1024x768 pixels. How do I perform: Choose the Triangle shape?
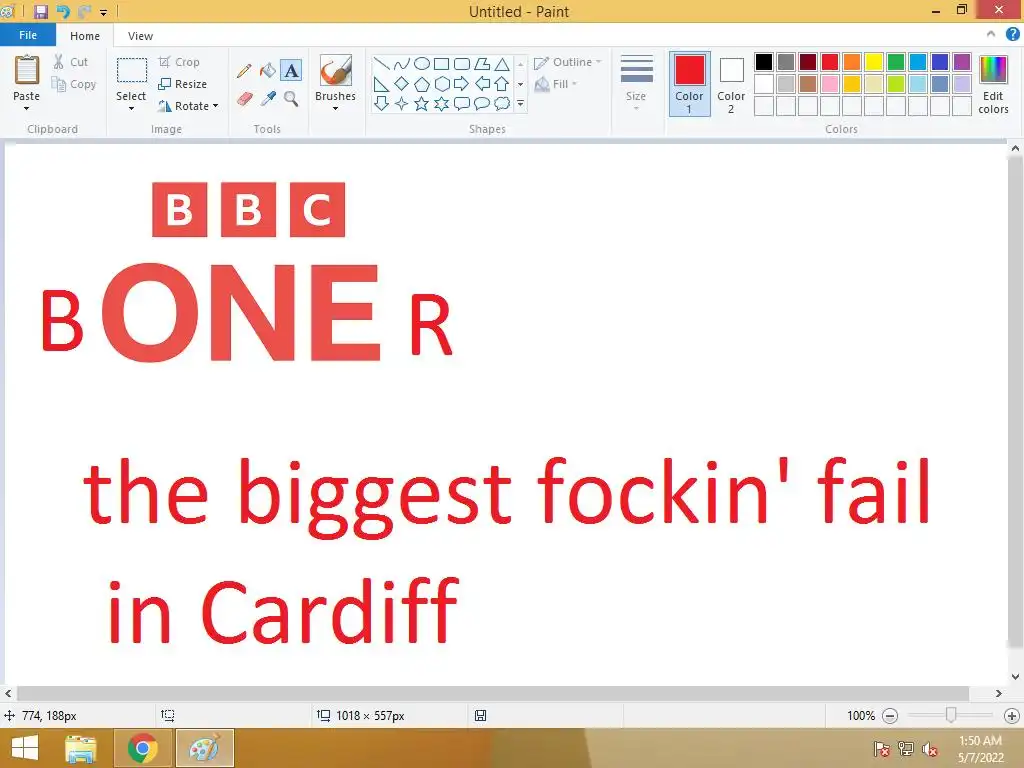[x=502, y=64]
